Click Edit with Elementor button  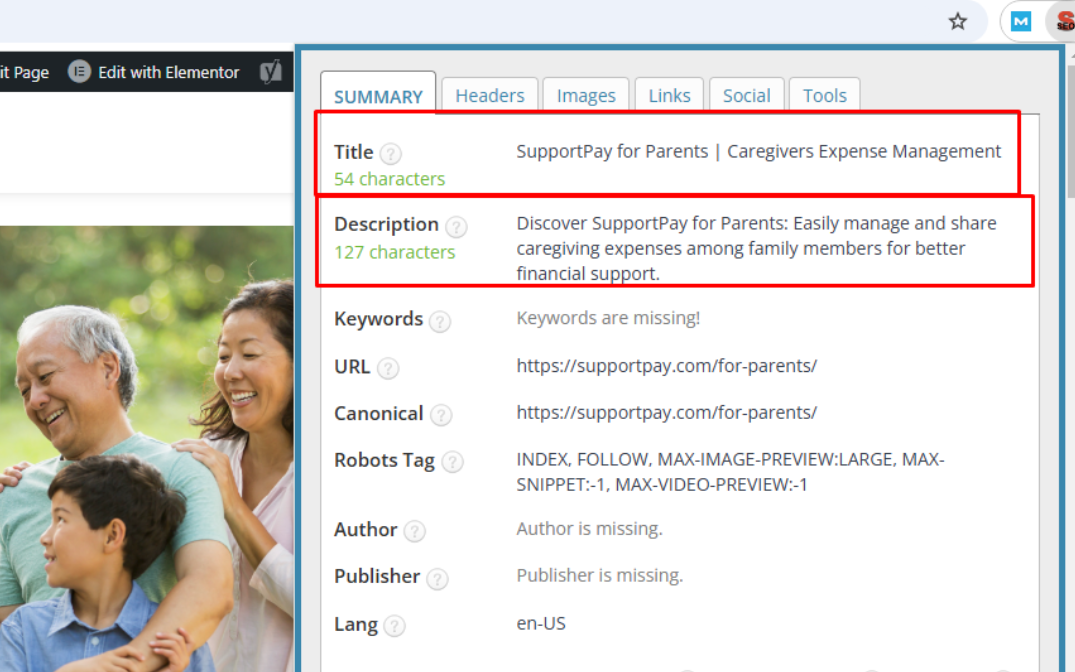[x=155, y=72]
